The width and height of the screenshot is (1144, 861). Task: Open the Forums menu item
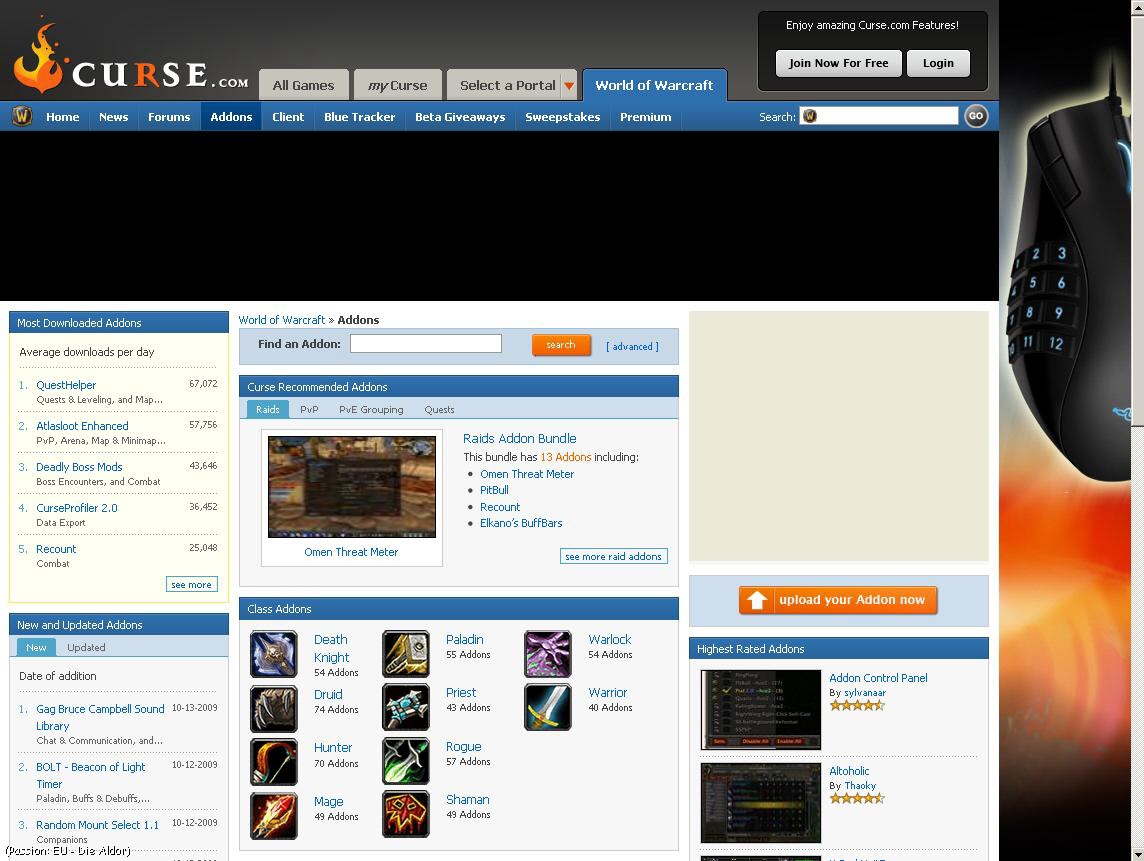(x=169, y=117)
